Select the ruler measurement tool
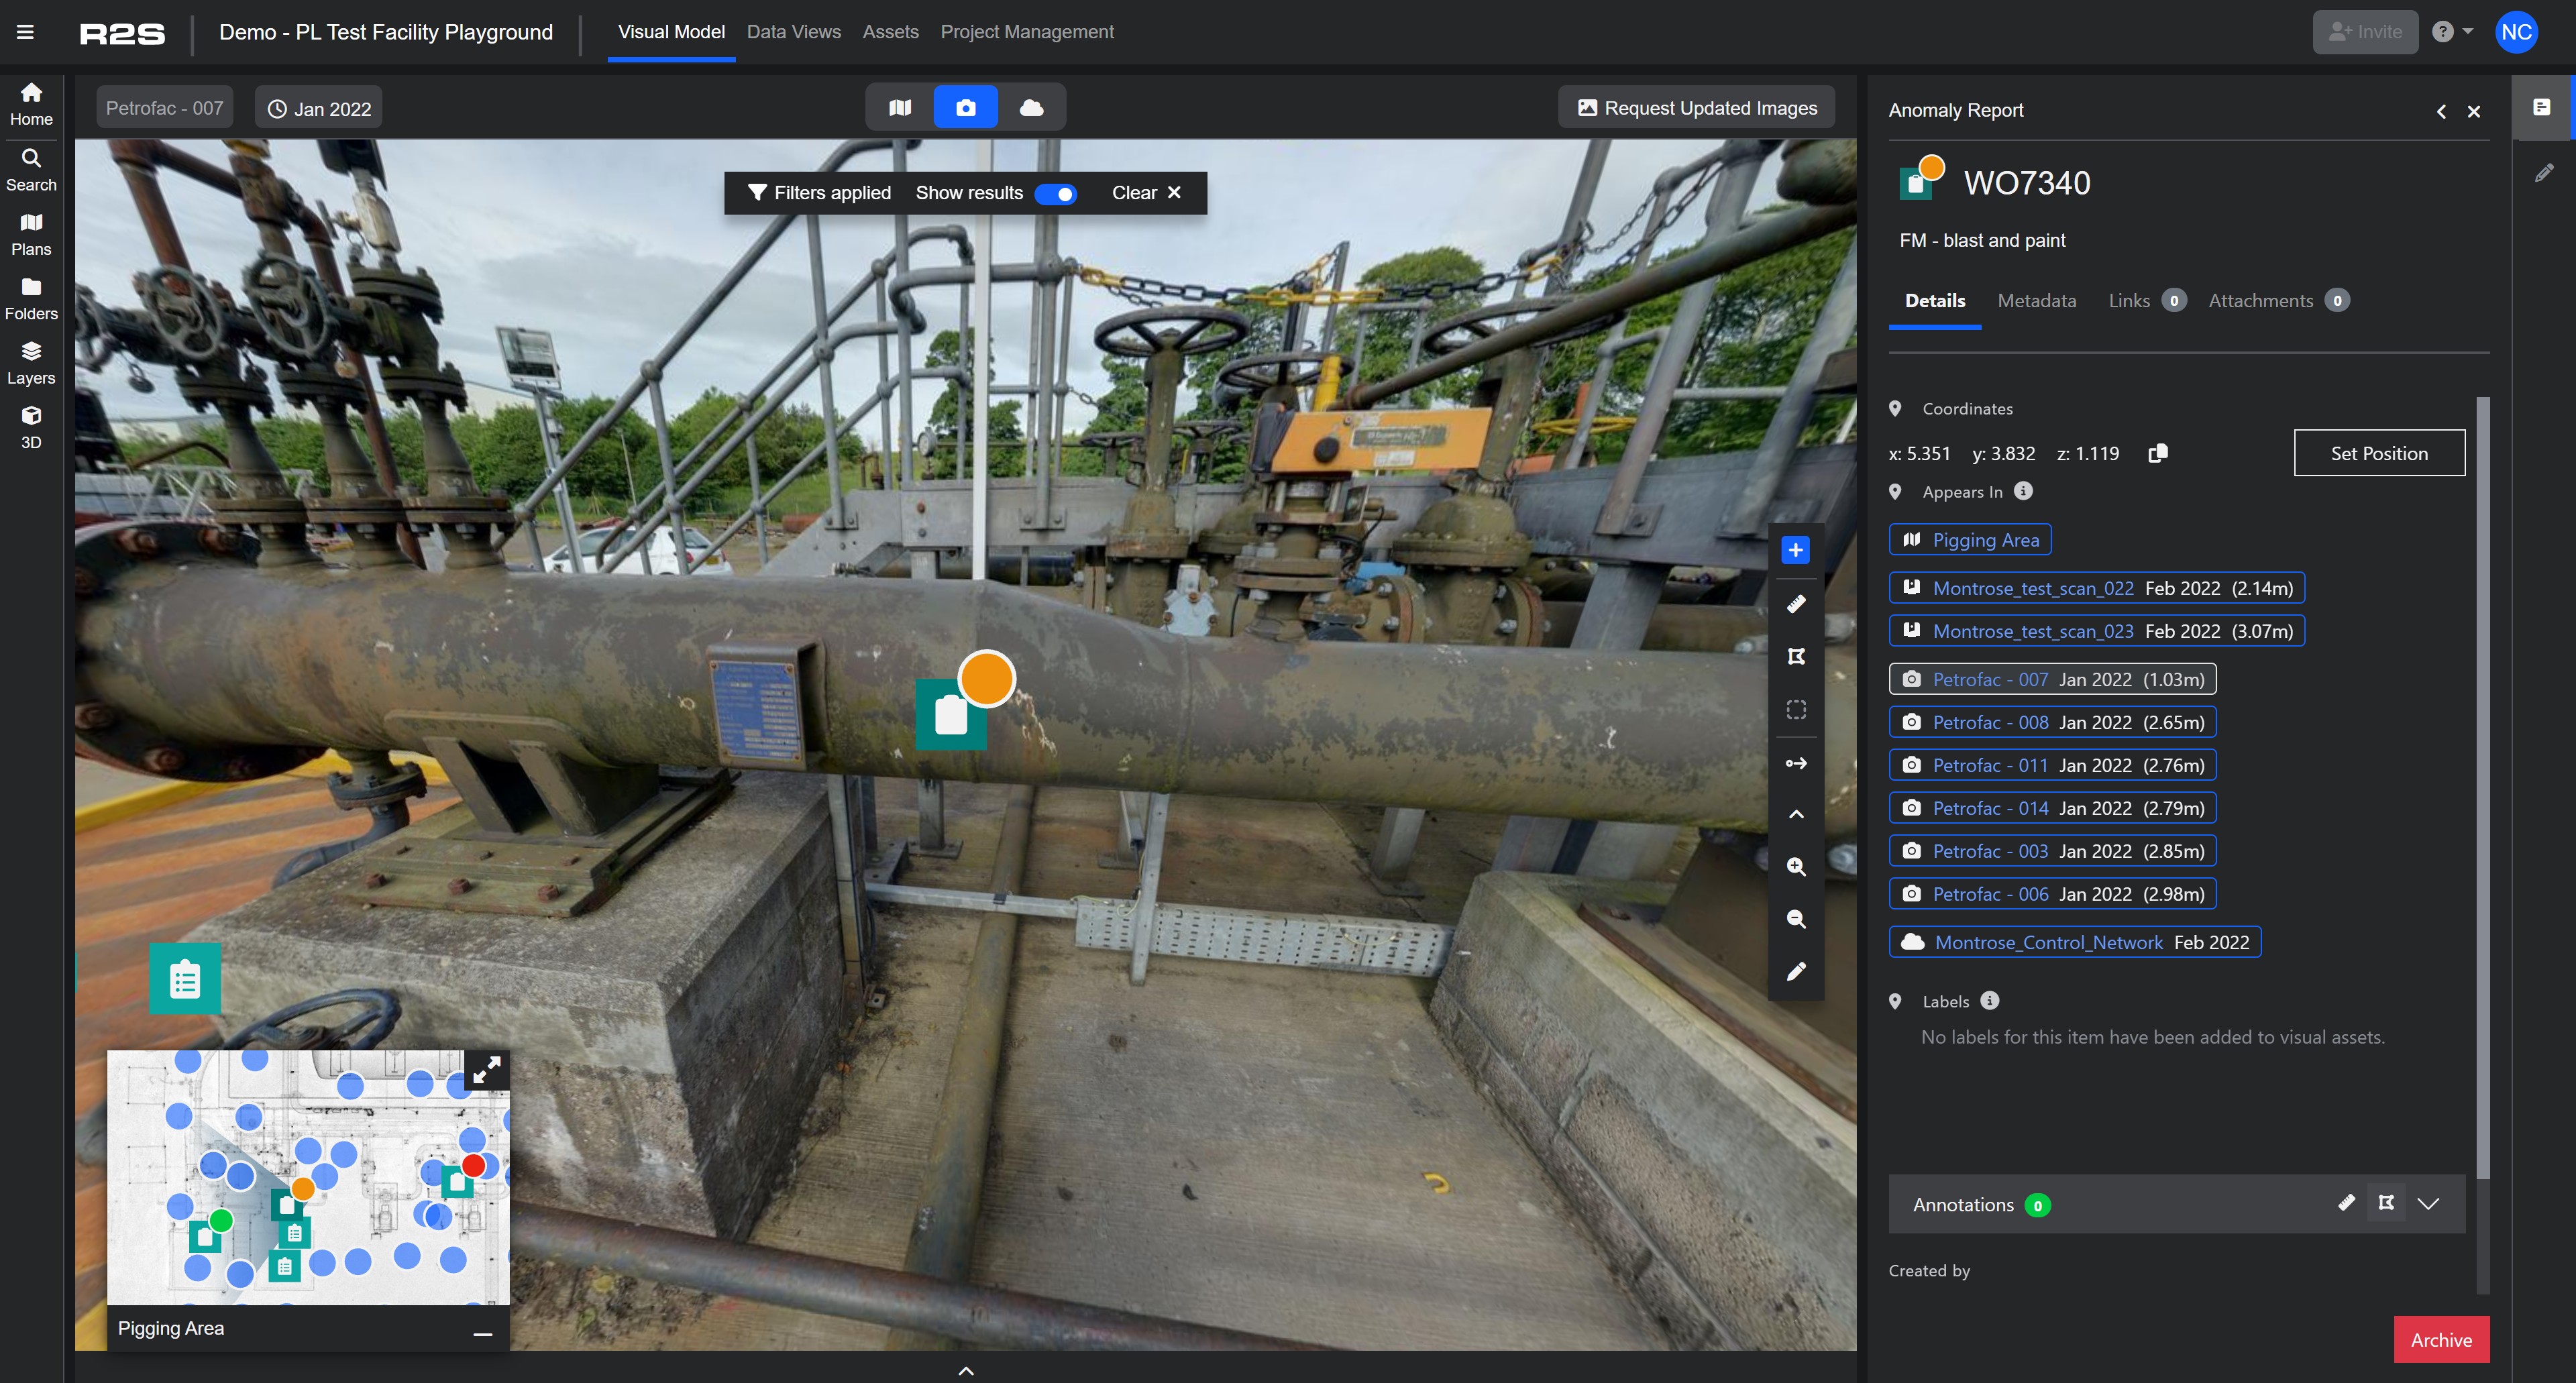This screenshot has width=2576, height=1383. (1796, 604)
